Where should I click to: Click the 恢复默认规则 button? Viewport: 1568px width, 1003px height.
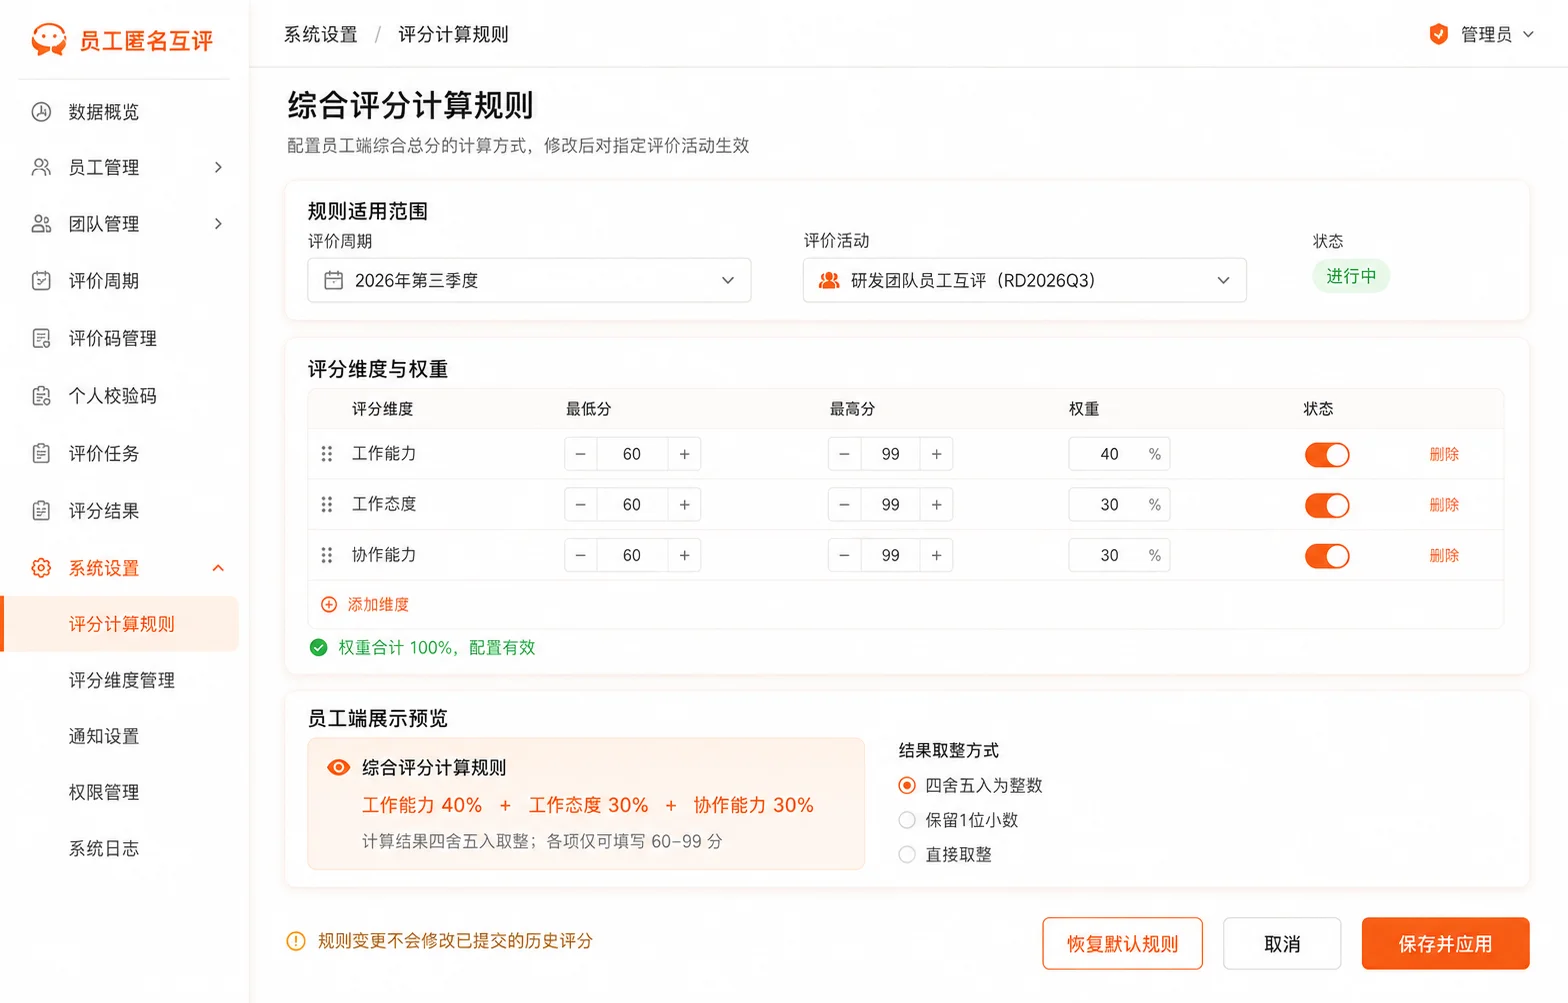1122,943
